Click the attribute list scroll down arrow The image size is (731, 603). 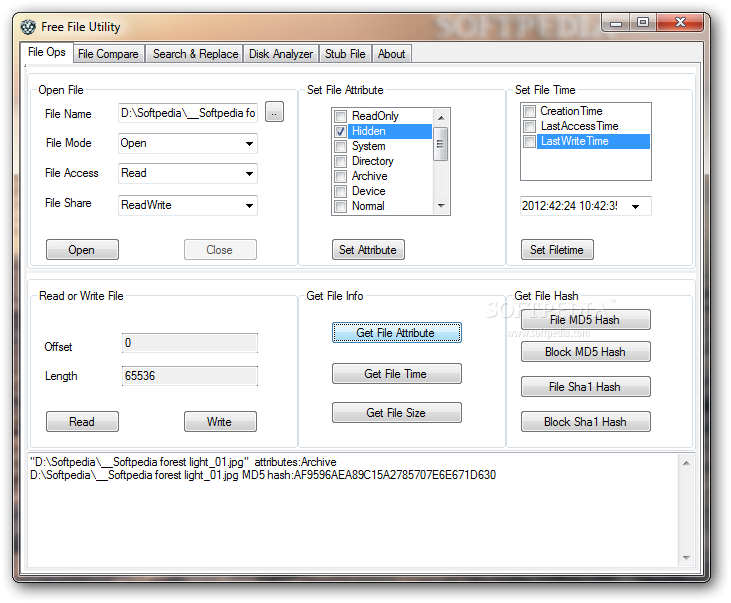coord(441,205)
